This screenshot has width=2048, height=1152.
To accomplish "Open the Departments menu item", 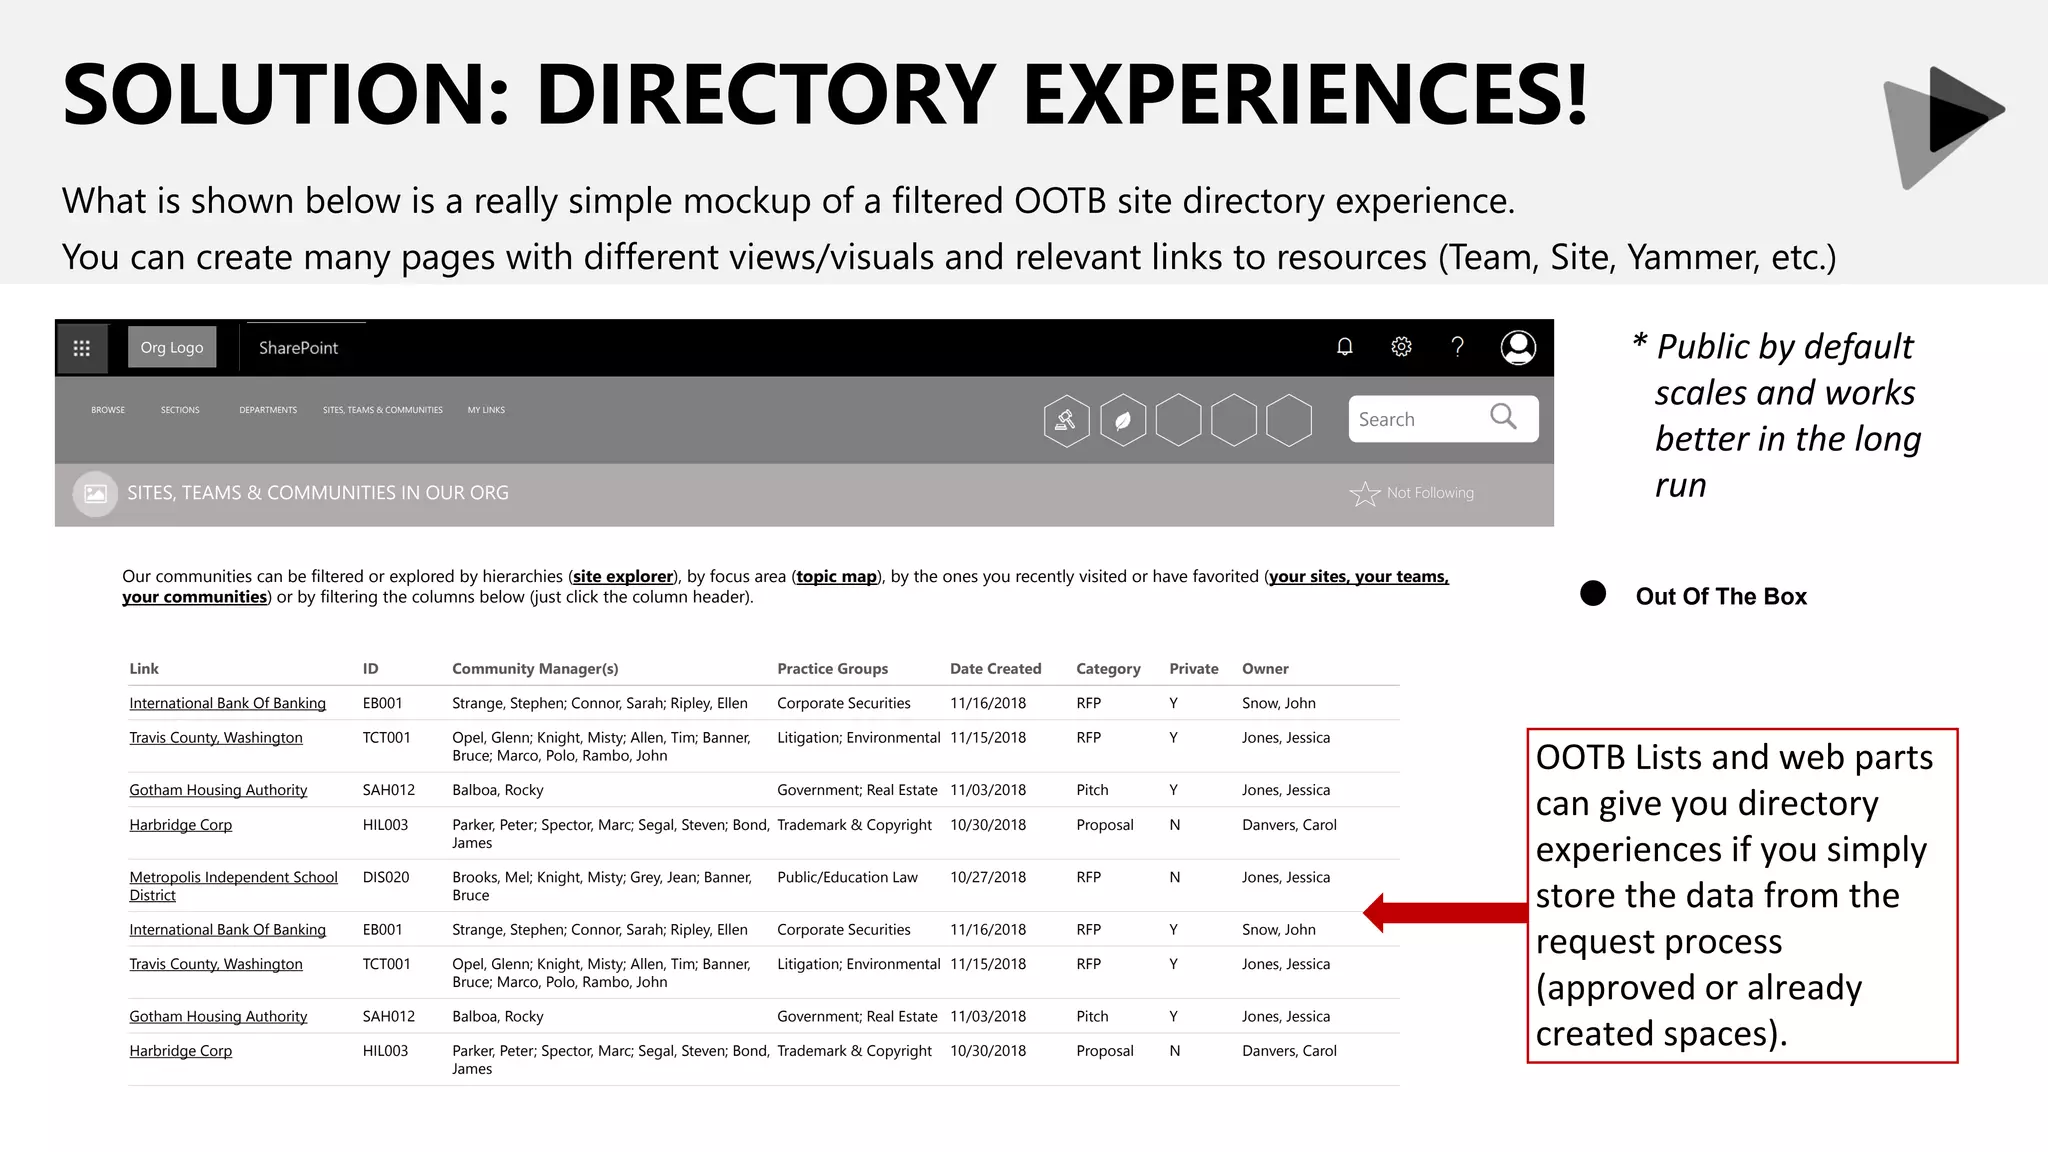I will pos(268,410).
